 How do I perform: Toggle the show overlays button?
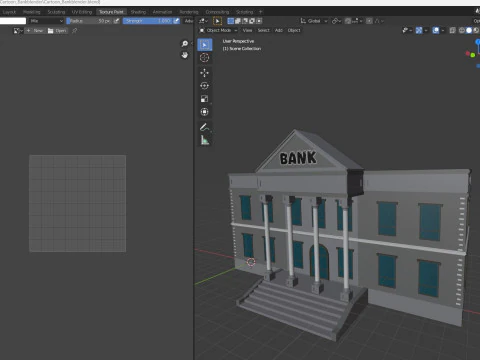[436, 30]
